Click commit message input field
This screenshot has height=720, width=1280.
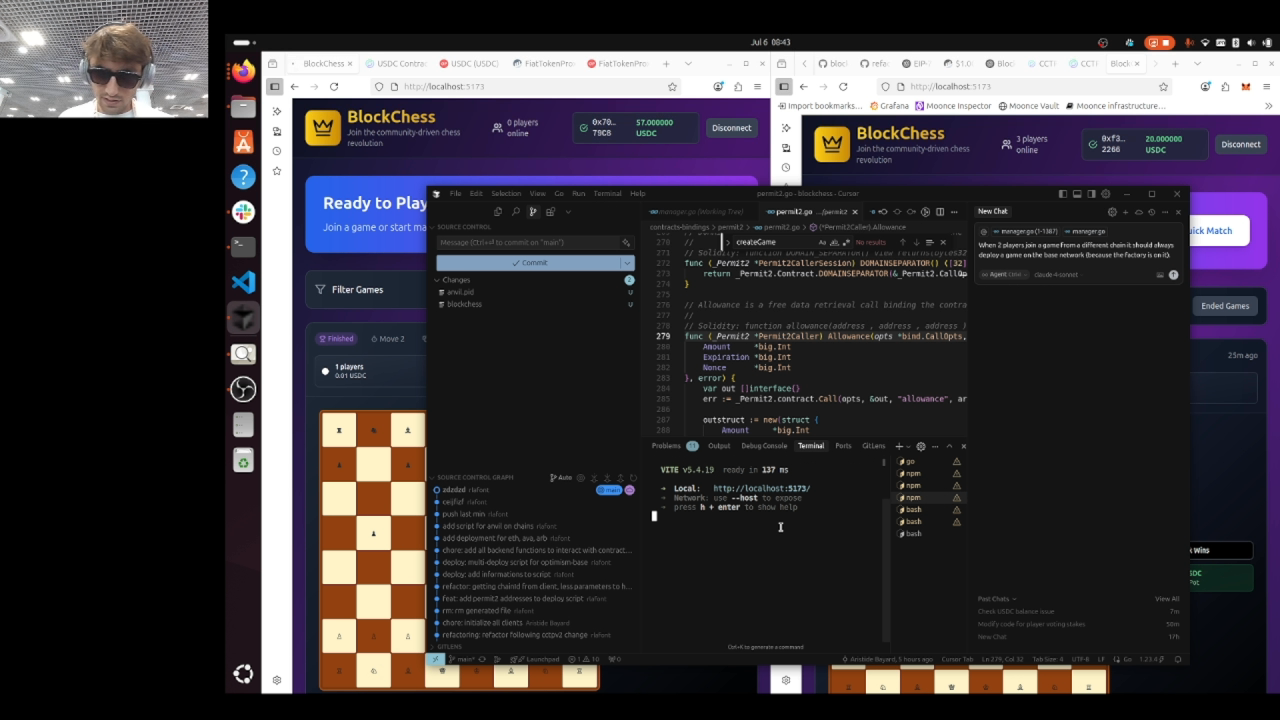coord(529,242)
